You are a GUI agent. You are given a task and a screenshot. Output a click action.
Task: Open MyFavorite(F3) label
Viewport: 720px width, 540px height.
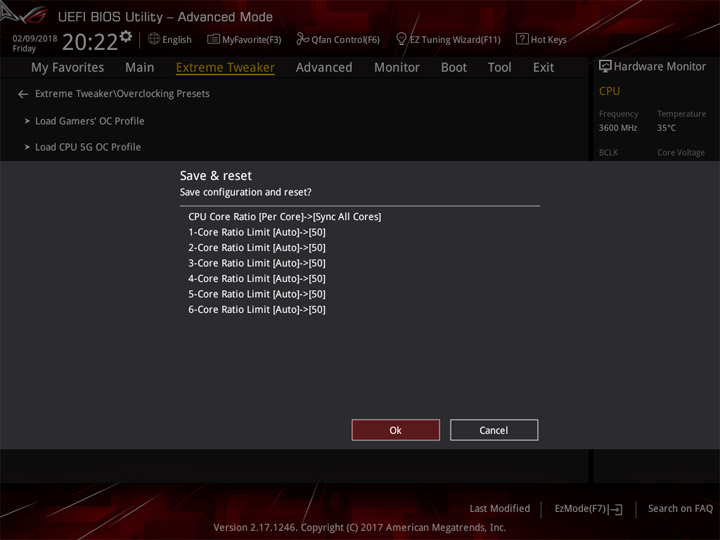tap(252, 39)
